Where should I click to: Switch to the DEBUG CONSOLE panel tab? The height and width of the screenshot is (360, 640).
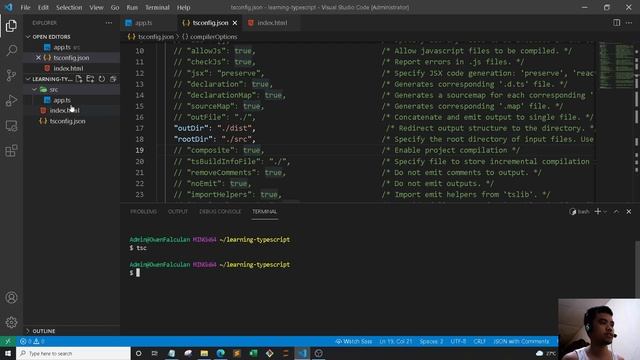[x=220, y=211]
